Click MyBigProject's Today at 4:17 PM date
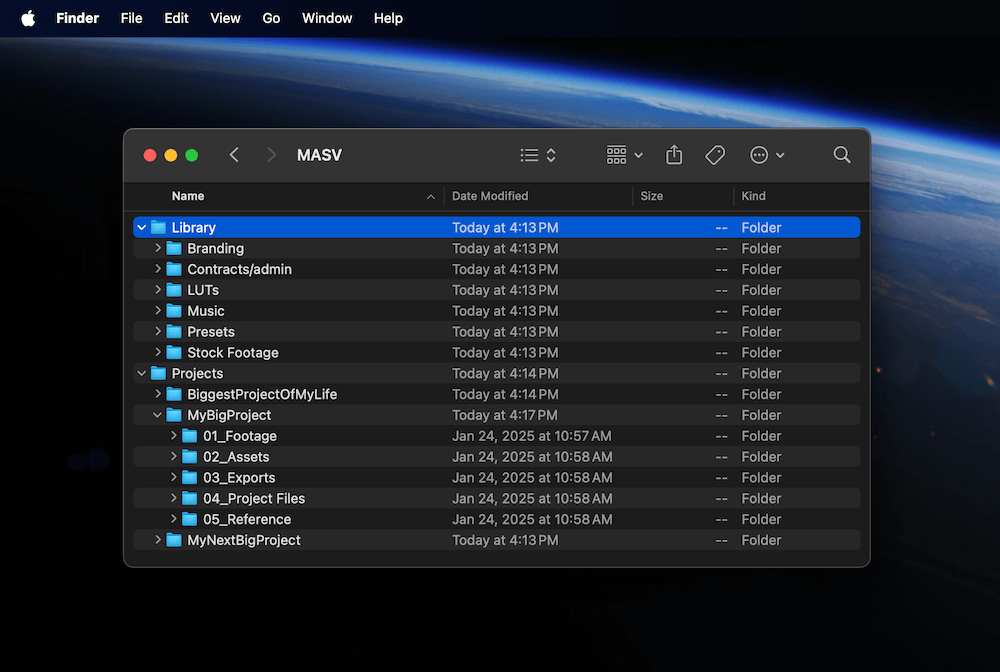 (505, 415)
